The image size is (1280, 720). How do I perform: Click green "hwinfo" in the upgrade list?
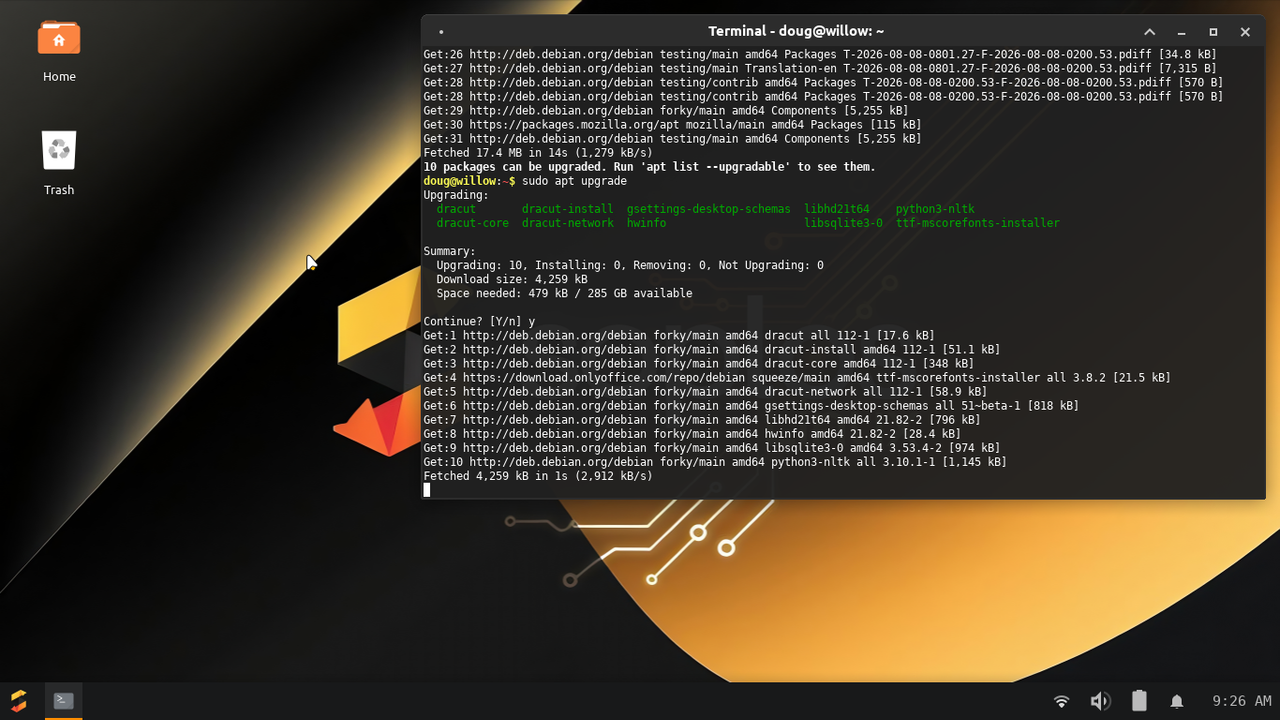pyautogui.click(x=647, y=223)
